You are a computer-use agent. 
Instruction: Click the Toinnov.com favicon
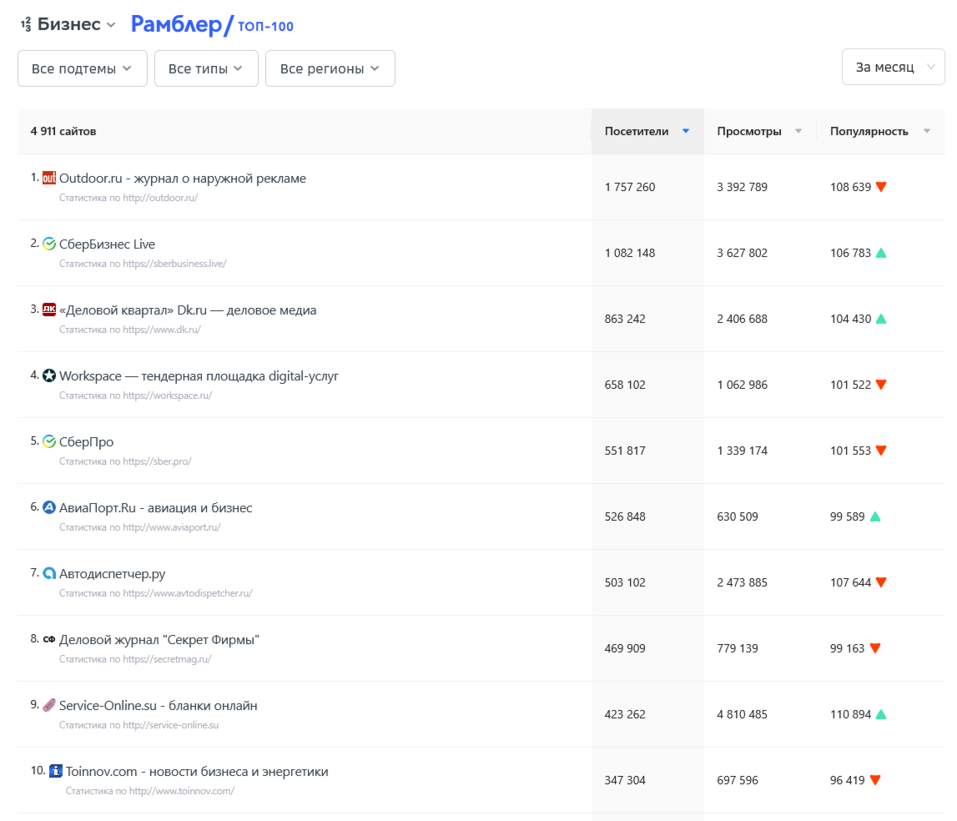(56, 771)
